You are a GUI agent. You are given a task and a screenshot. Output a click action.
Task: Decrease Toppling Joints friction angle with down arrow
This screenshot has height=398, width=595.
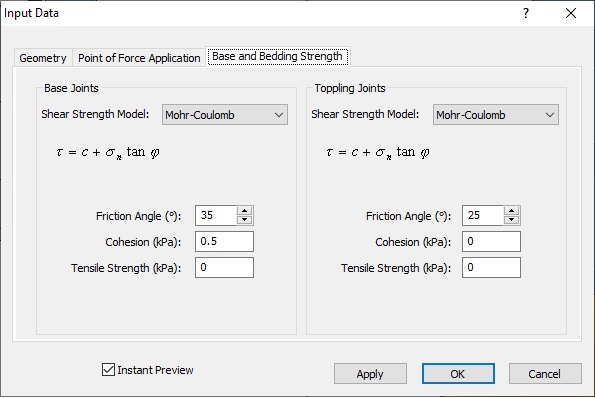512,220
